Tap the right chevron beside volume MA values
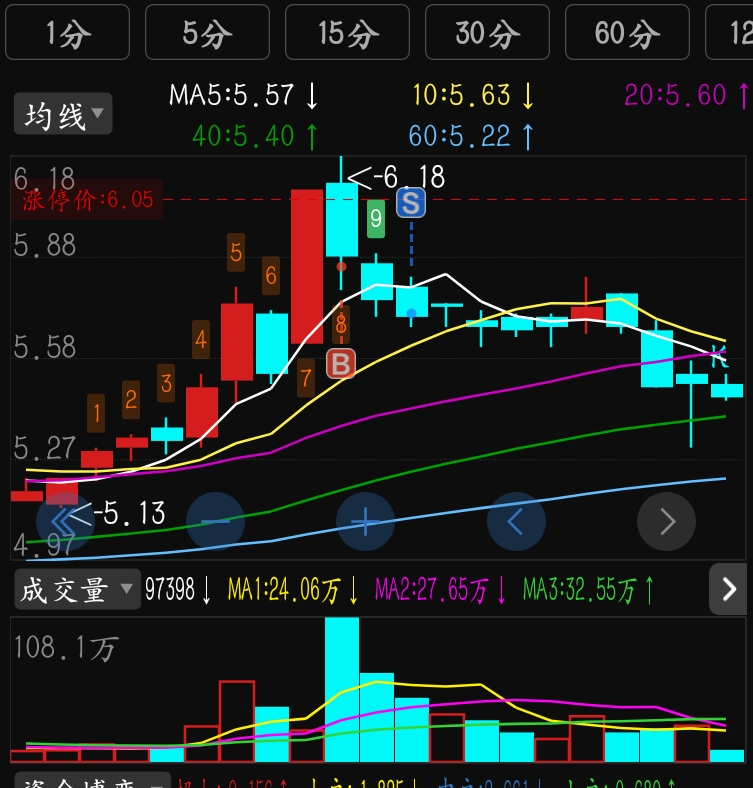The height and width of the screenshot is (788, 753). pyautogui.click(x=728, y=589)
